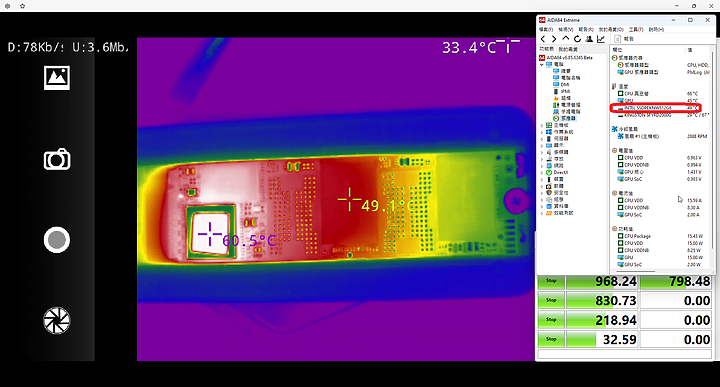Select AIDA64 v6.85 root tree item
The height and width of the screenshot is (387, 720).
tap(566, 58)
